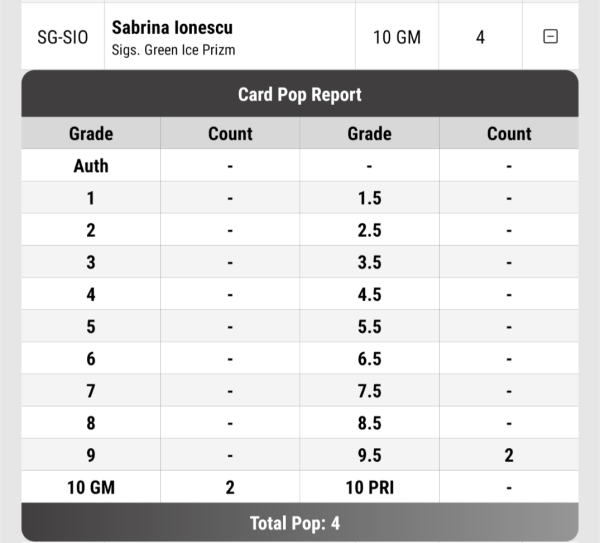
Task: Click the count 2 beside grade 9.5
Action: click(x=509, y=456)
